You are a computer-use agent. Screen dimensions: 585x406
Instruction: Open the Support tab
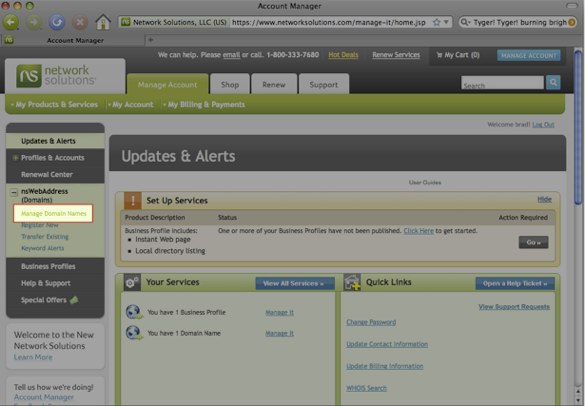[323, 84]
